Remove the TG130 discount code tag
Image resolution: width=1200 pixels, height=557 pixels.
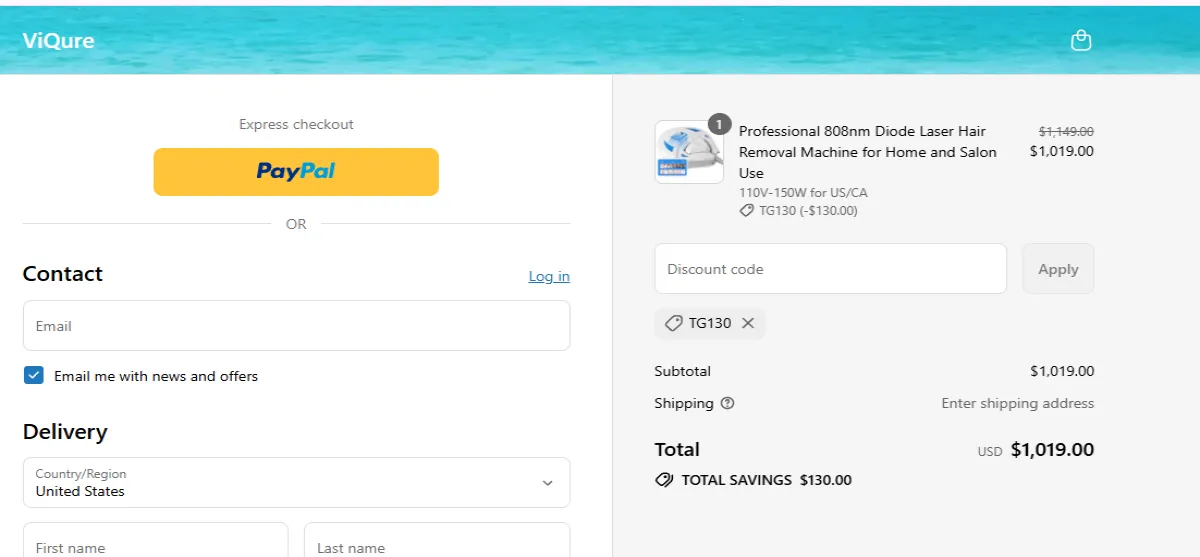click(748, 323)
